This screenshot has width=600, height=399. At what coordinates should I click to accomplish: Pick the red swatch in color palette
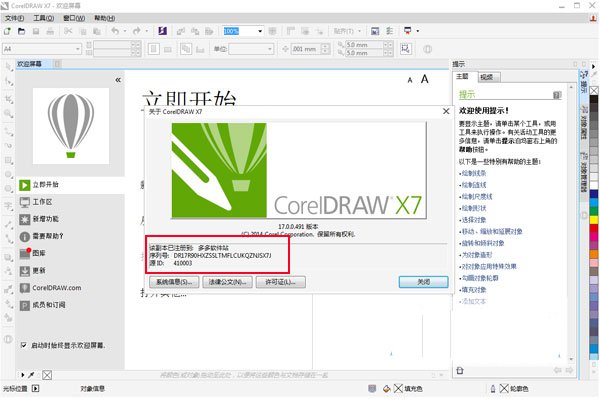tap(594, 228)
